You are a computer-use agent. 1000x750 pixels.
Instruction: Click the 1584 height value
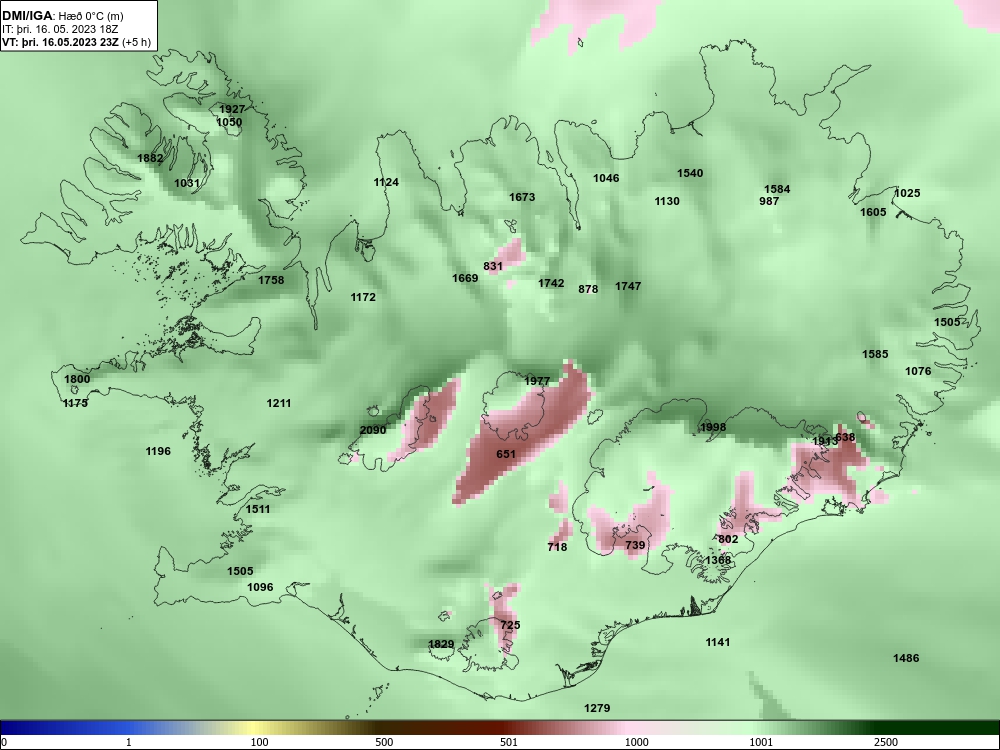pyautogui.click(x=777, y=189)
